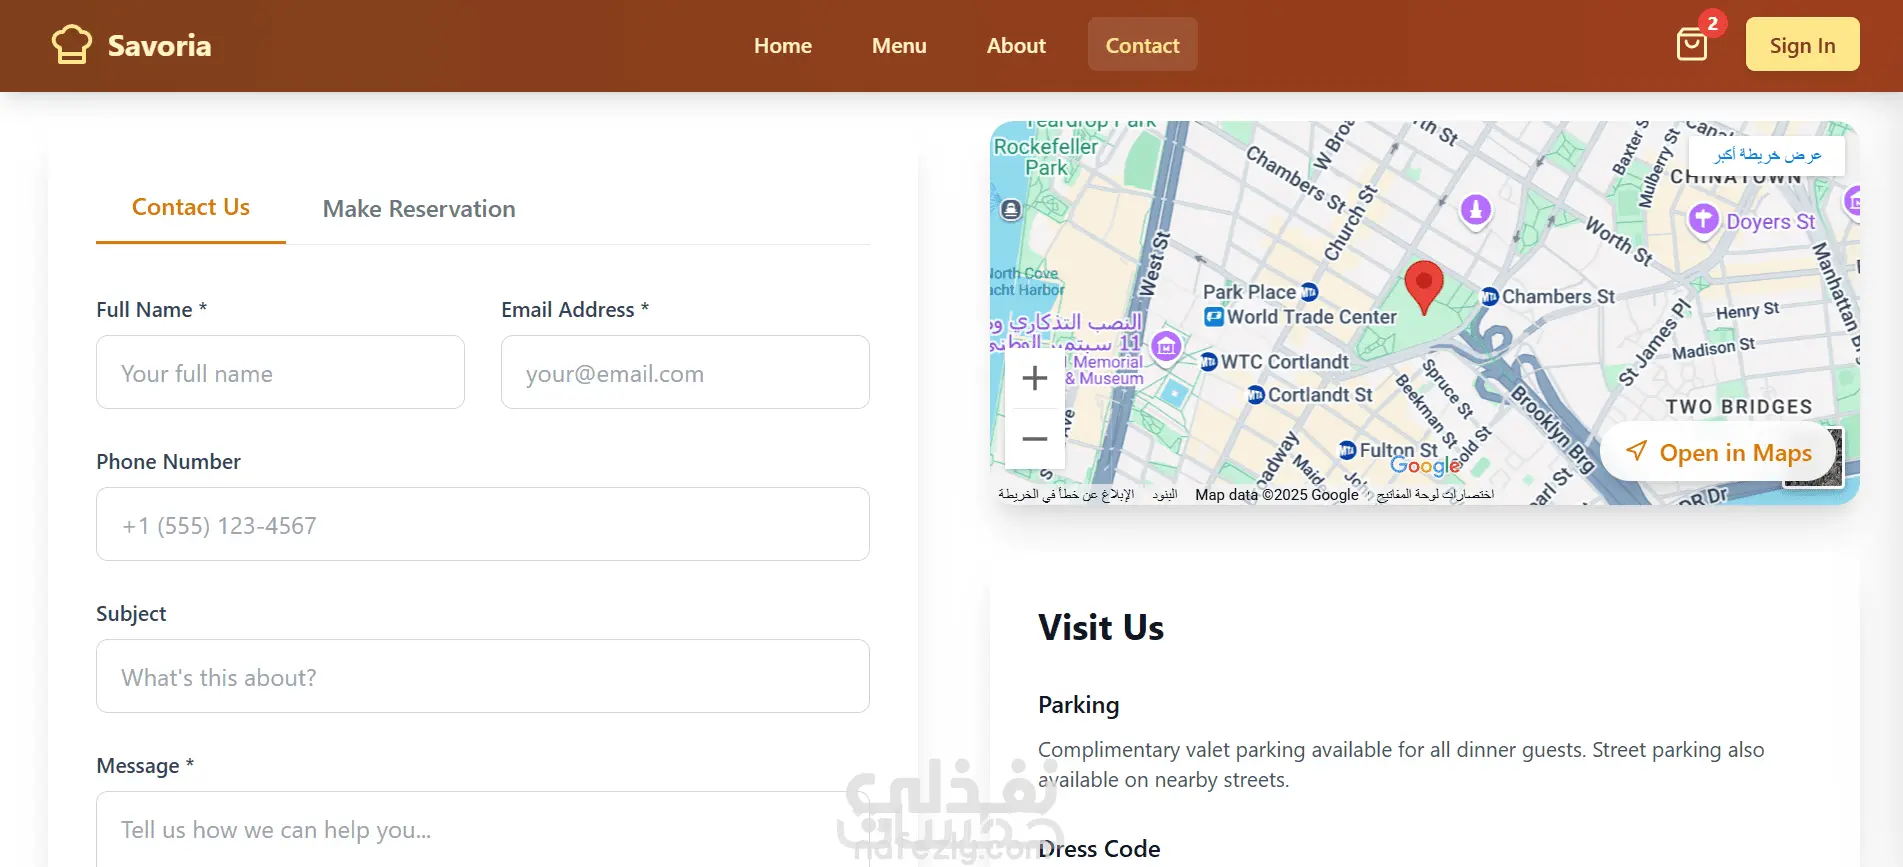Click the purple marker beside Doyers St

coord(1704,219)
